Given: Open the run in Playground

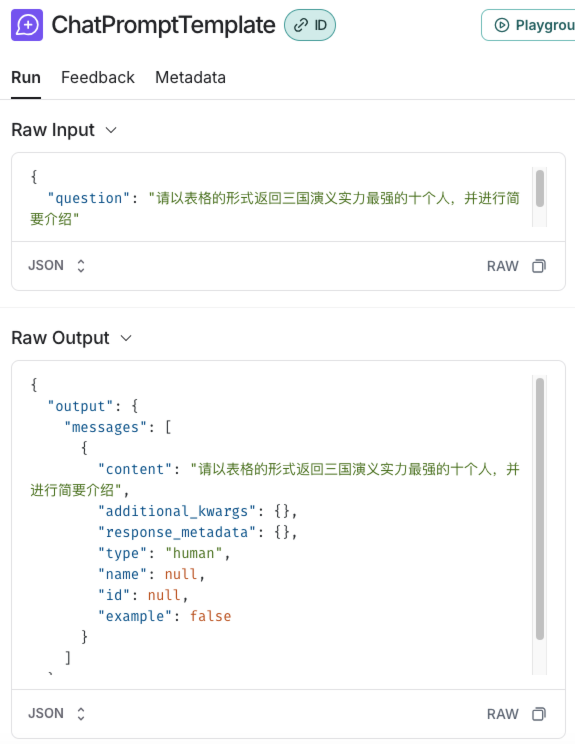Looking at the screenshot, I should click(529, 25).
